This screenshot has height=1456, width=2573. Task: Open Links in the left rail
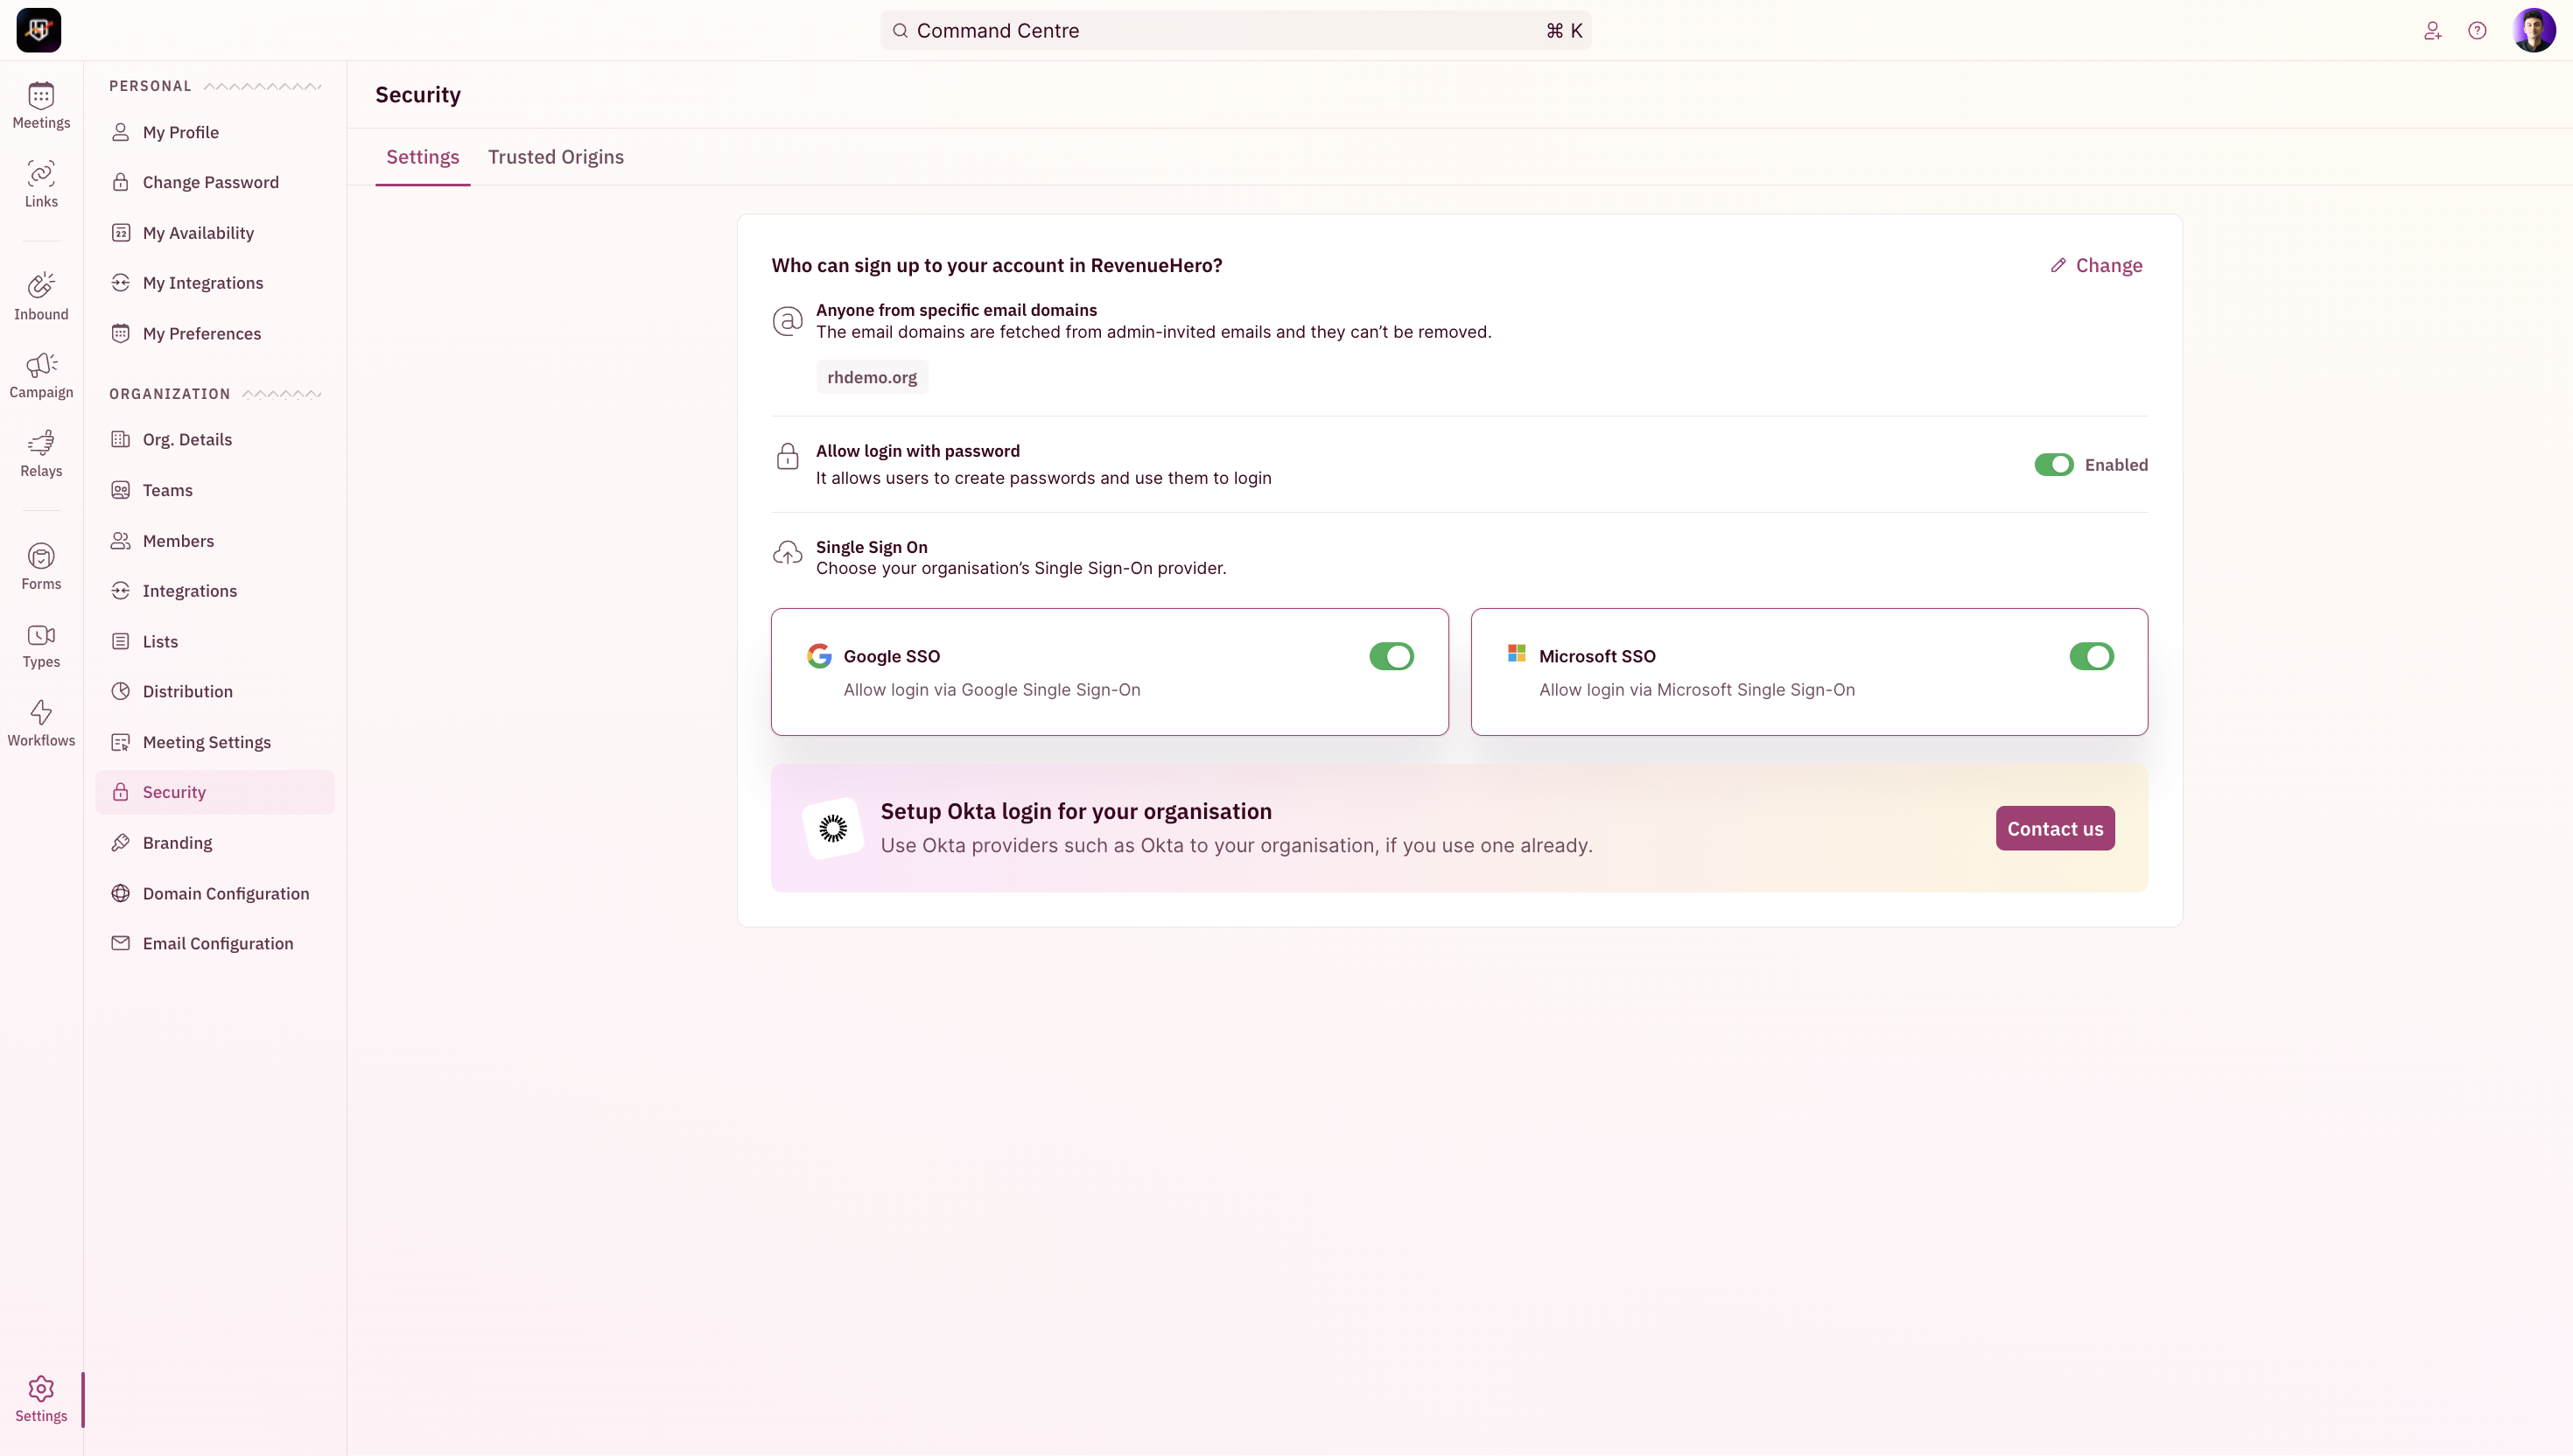(x=41, y=184)
